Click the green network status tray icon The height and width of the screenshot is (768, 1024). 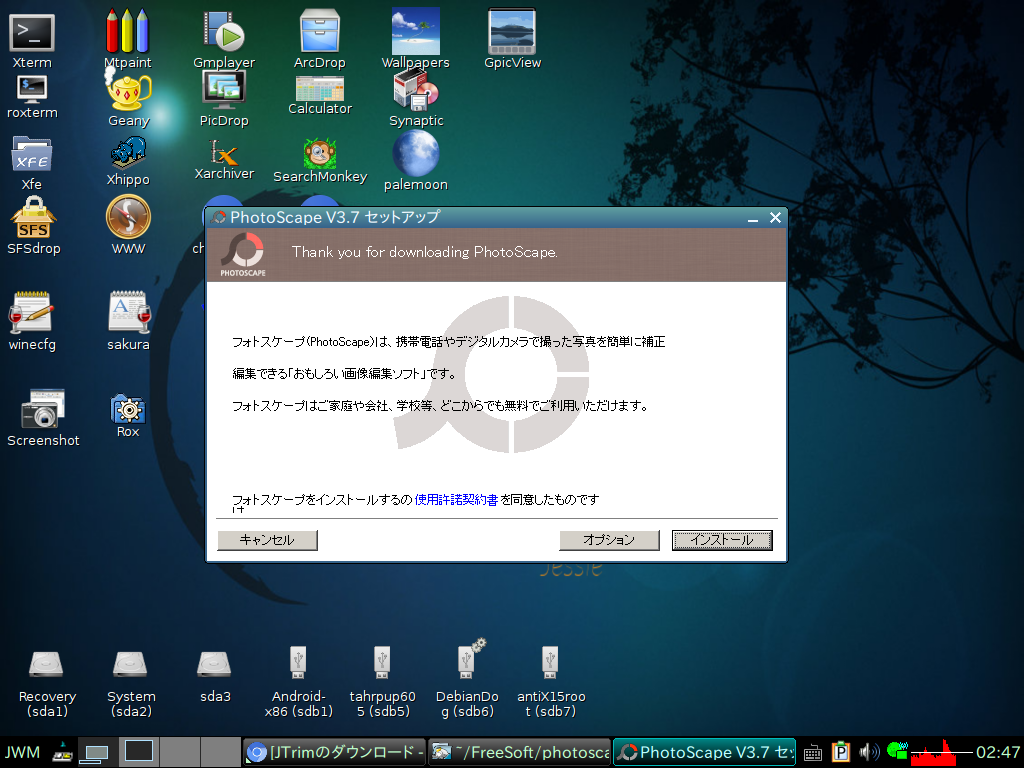897,751
